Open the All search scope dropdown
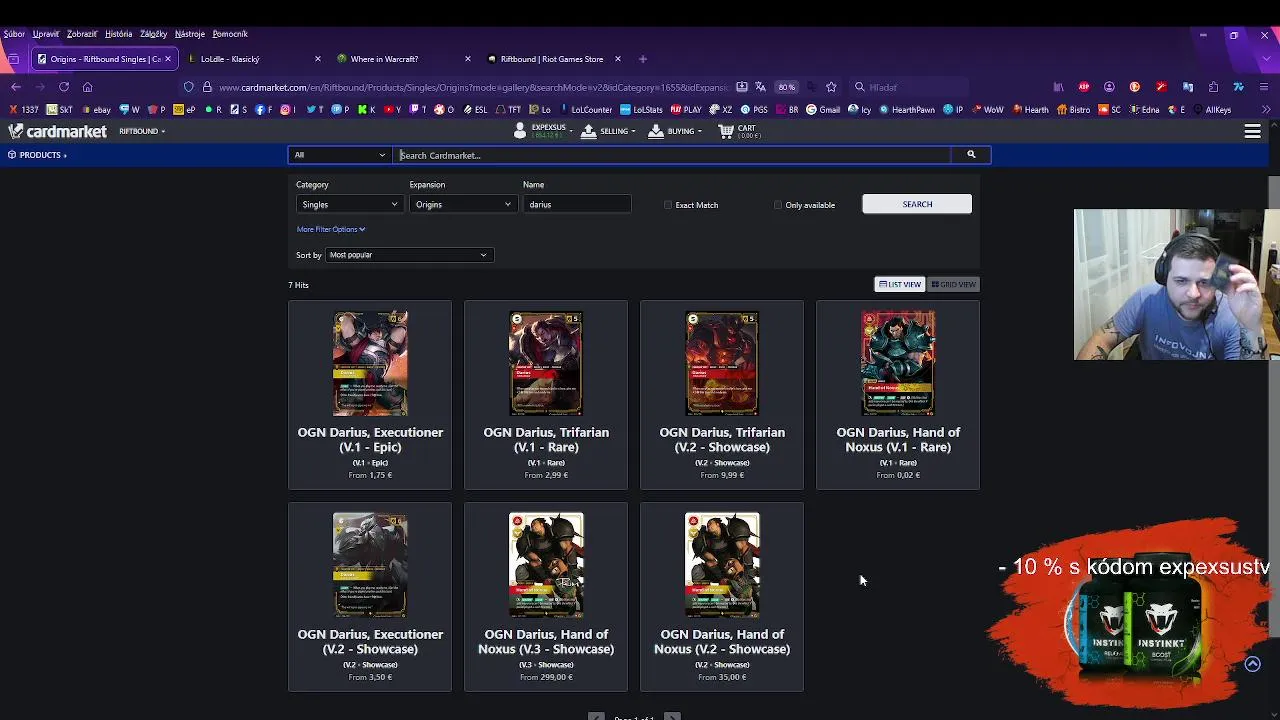1280x720 pixels. [340, 155]
